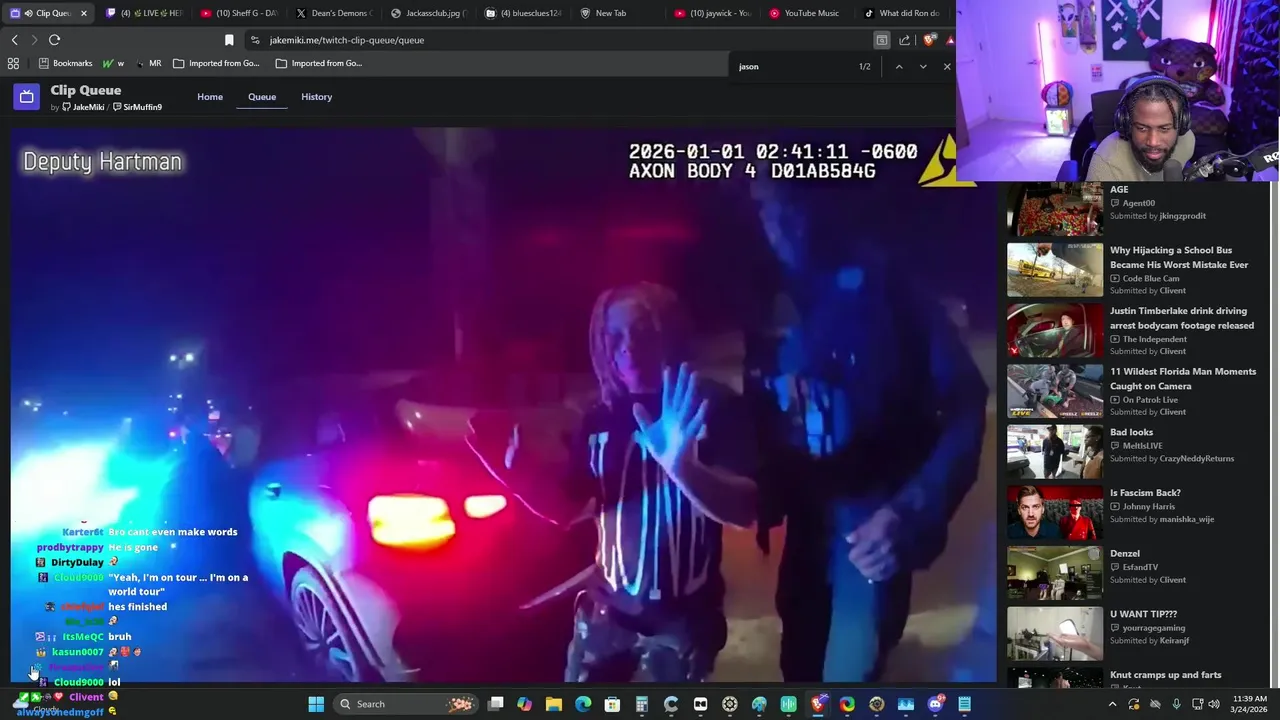Open the MR bookmark
Viewport: 1280px width, 720px height.
tap(148, 63)
